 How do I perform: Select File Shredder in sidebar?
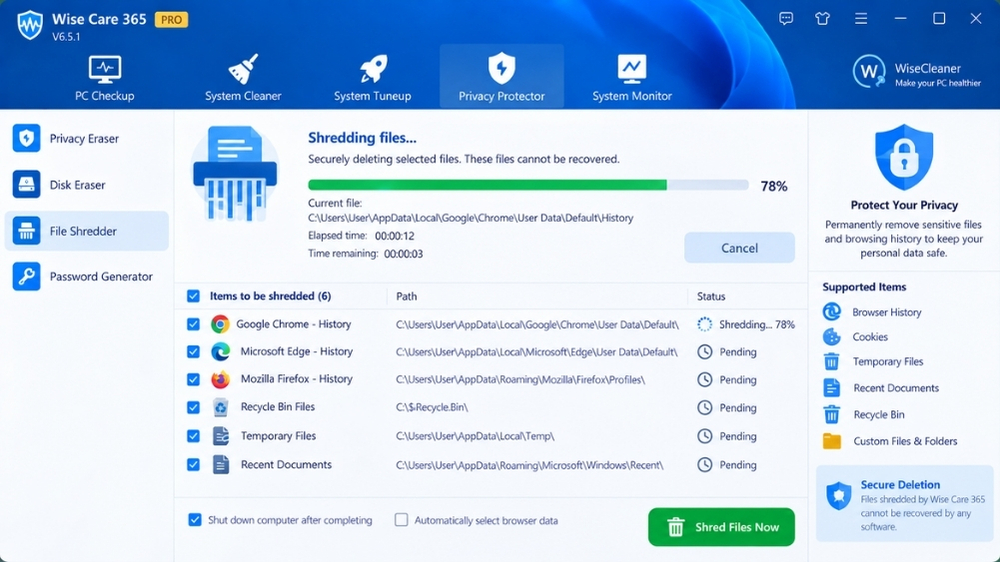point(87,231)
